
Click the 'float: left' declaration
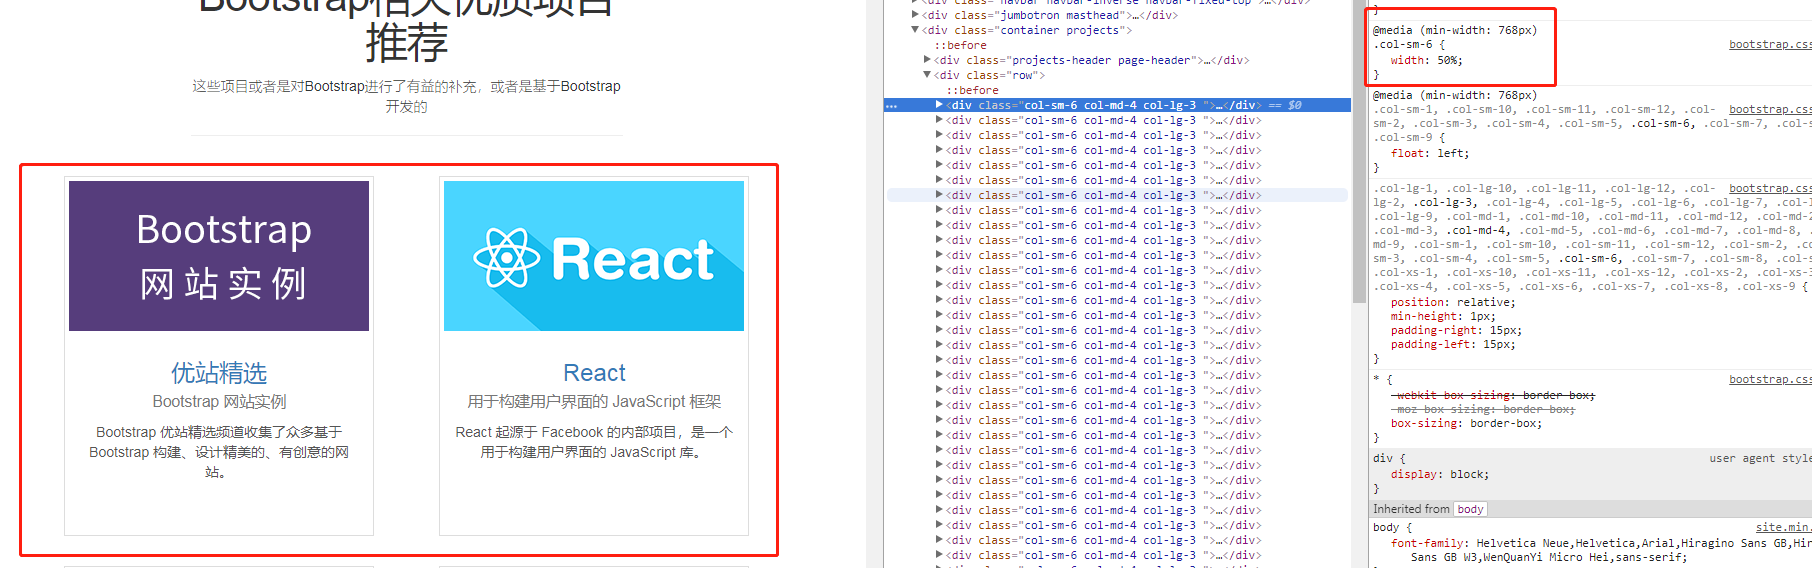click(1430, 153)
